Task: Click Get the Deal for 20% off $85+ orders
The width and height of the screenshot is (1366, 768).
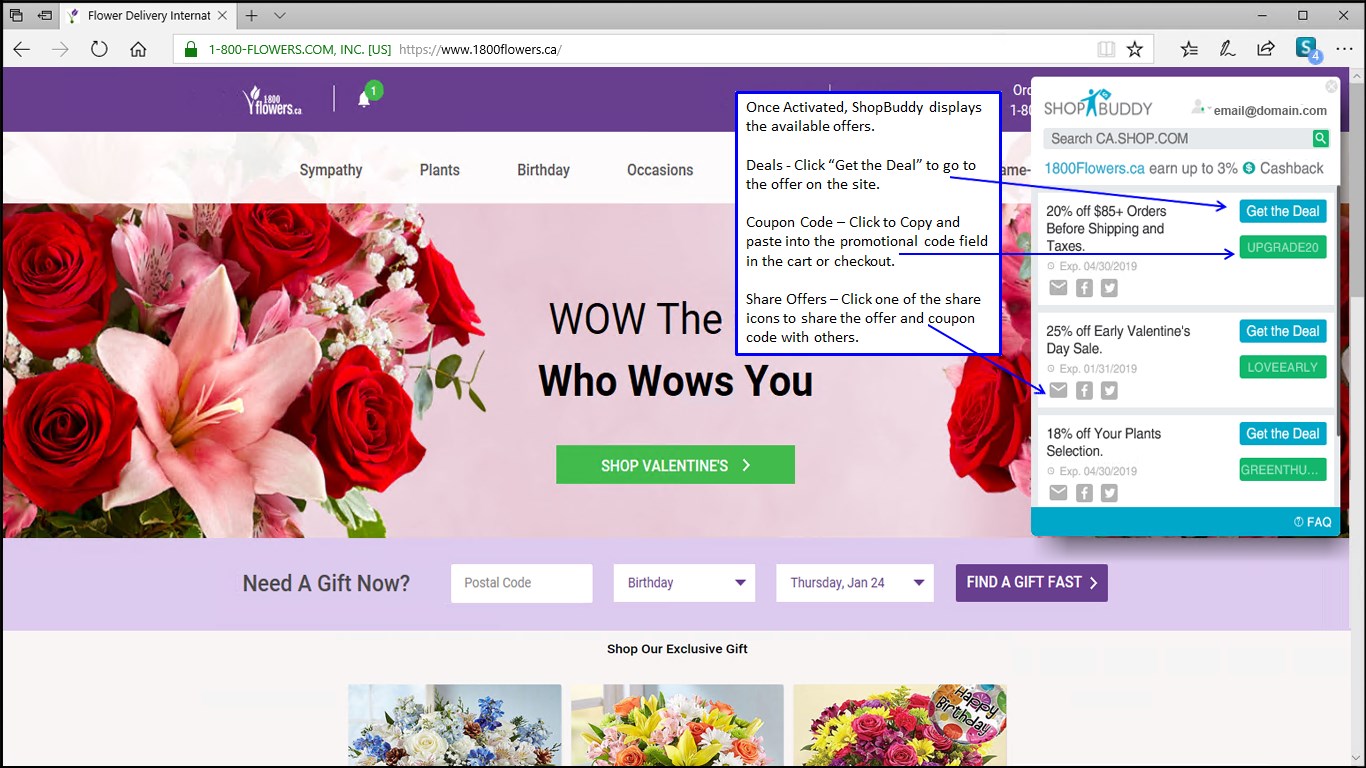Action: (x=1283, y=211)
